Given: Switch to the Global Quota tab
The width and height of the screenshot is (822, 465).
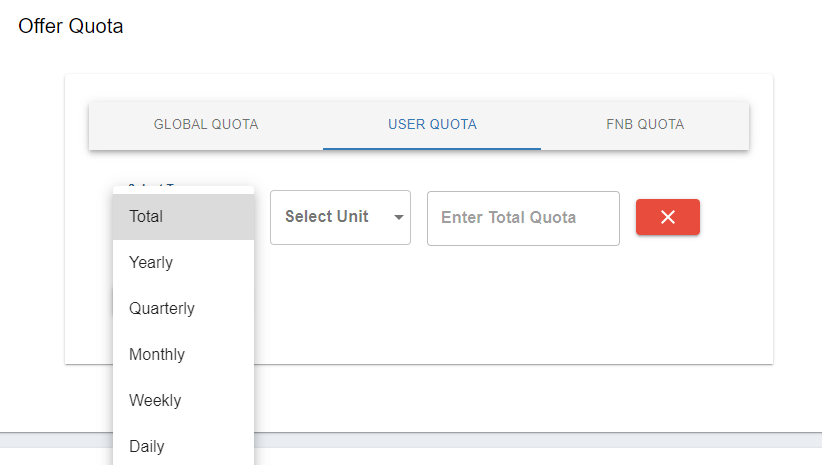Looking at the screenshot, I should click(x=206, y=125).
